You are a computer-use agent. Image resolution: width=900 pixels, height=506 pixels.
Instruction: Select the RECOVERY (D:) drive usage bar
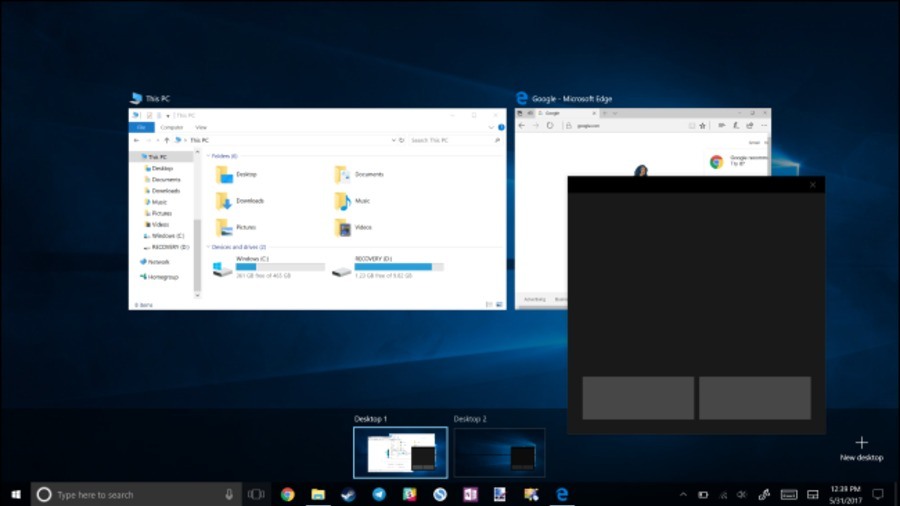399,267
